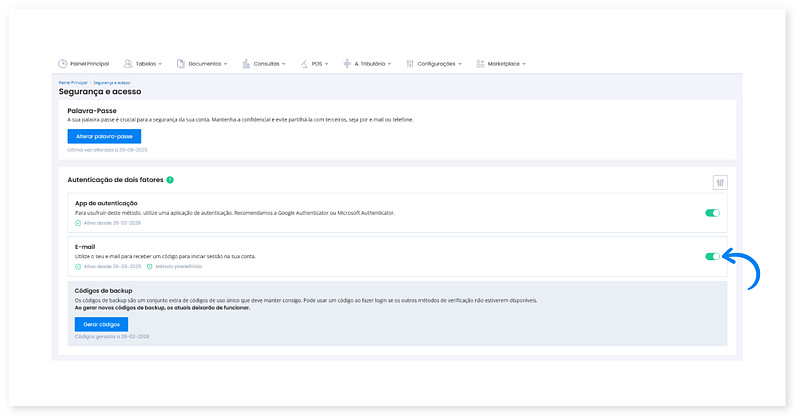Screen dimensions: 800x420
Task: Click the Alterar palavra-passe button
Action: [x=104, y=136]
